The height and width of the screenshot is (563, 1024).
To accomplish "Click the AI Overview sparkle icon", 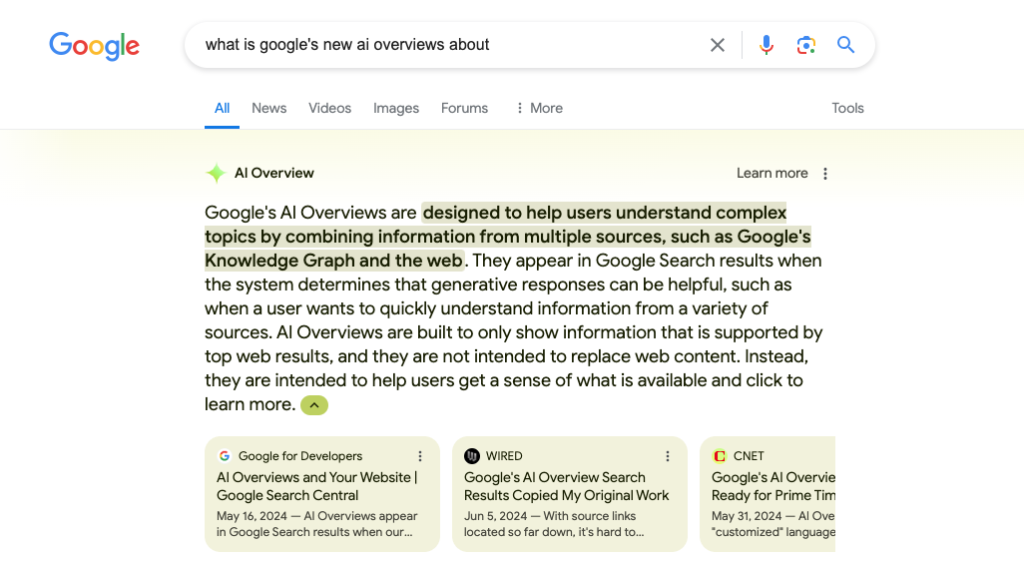I will point(215,173).
